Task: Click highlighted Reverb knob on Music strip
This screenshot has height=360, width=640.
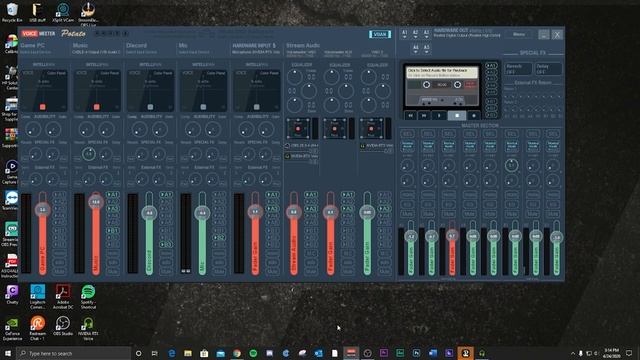Action: click(89, 154)
